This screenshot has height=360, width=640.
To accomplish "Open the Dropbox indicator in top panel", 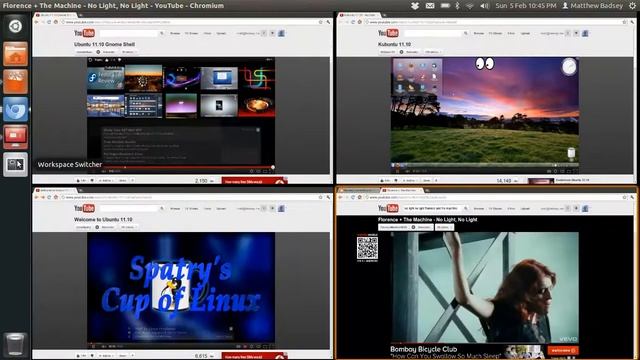I will coord(415,6).
